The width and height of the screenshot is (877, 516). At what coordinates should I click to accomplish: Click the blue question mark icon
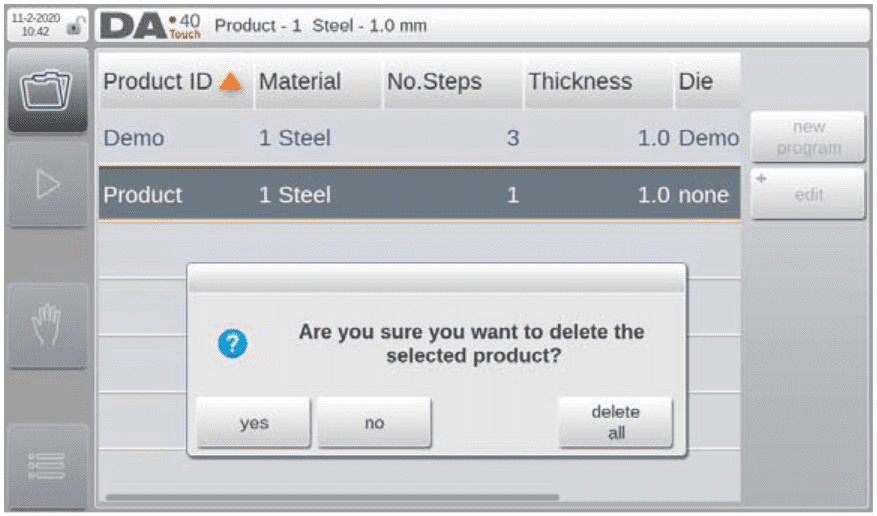(x=233, y=343)
